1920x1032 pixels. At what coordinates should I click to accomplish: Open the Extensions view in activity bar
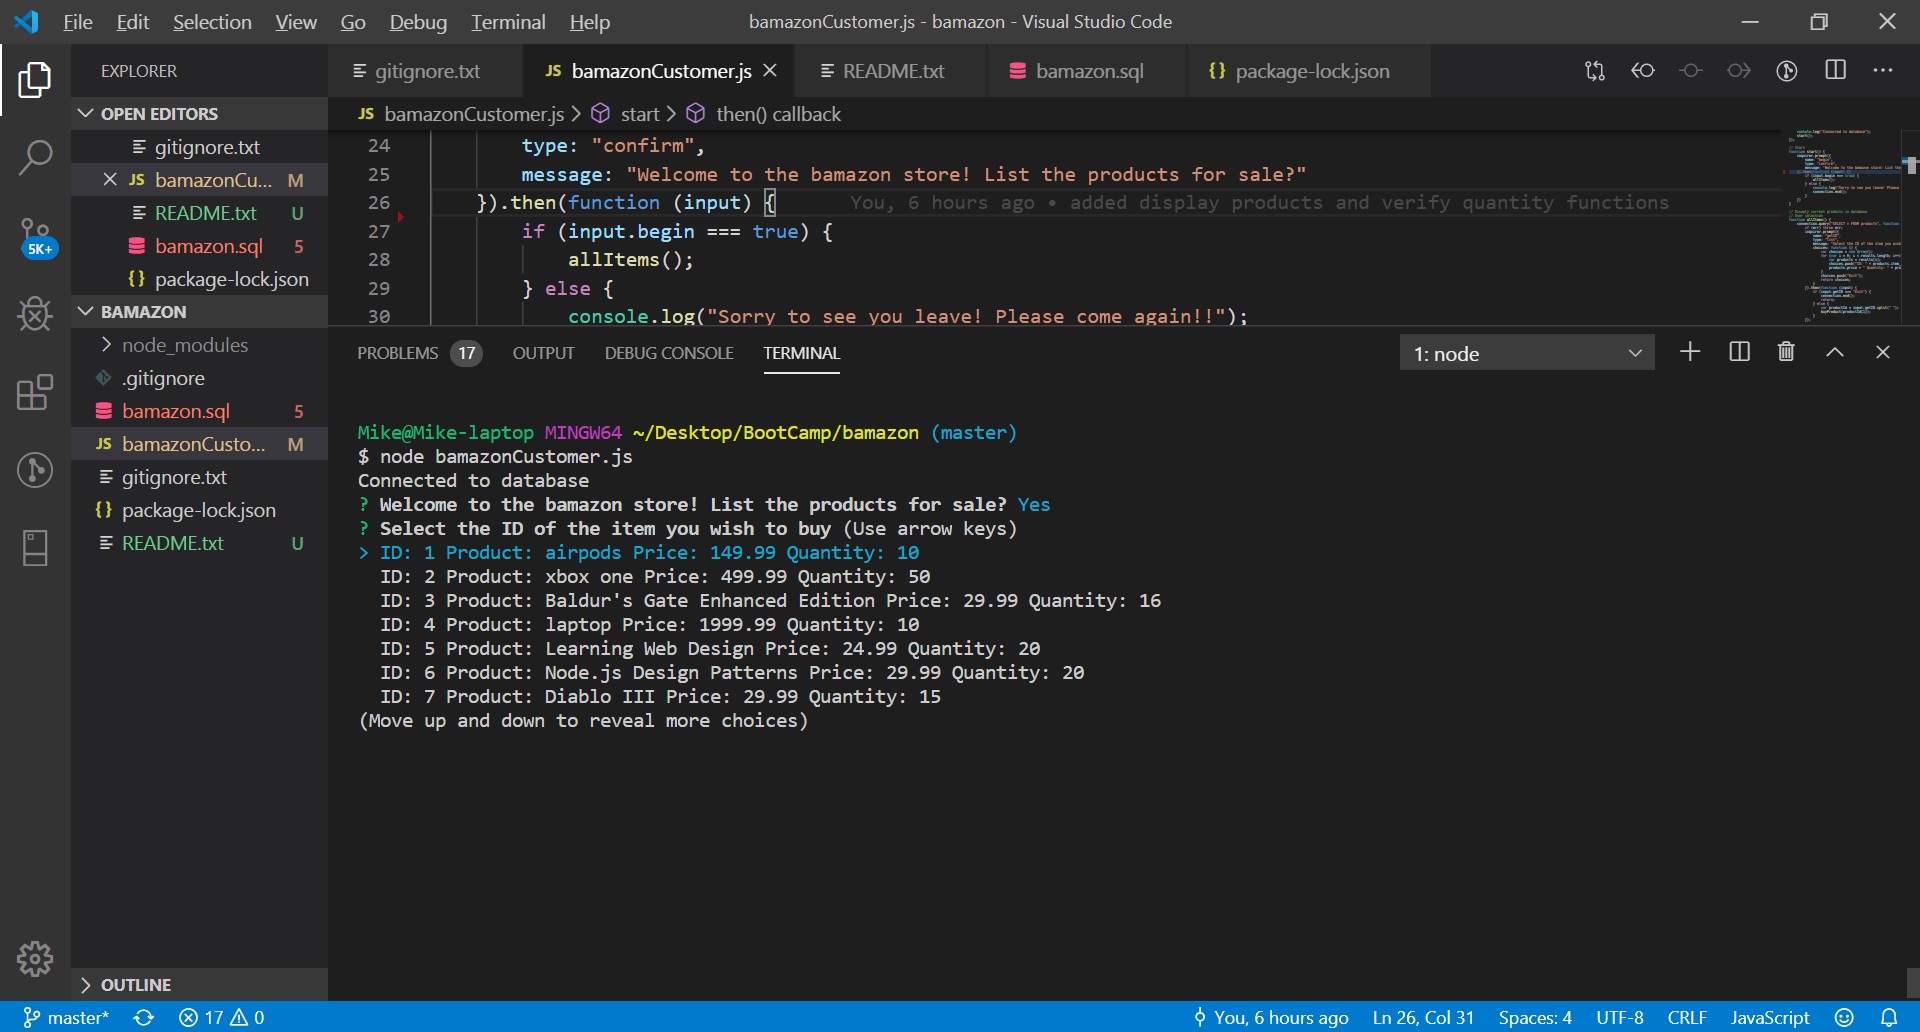coord(35,392)
